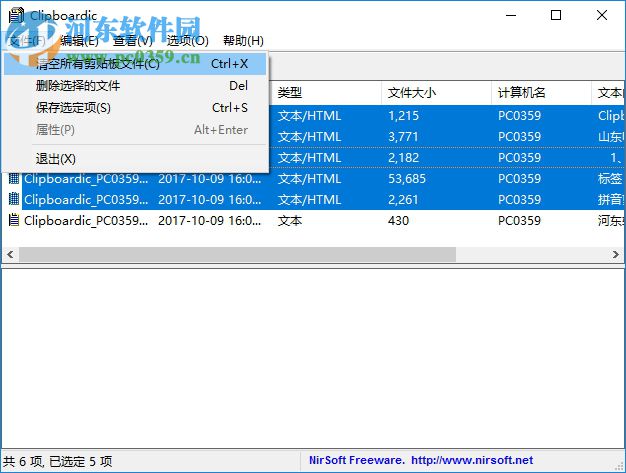Open the 选项(O) menu
The image size is (626, 473).
coord(187,40)
